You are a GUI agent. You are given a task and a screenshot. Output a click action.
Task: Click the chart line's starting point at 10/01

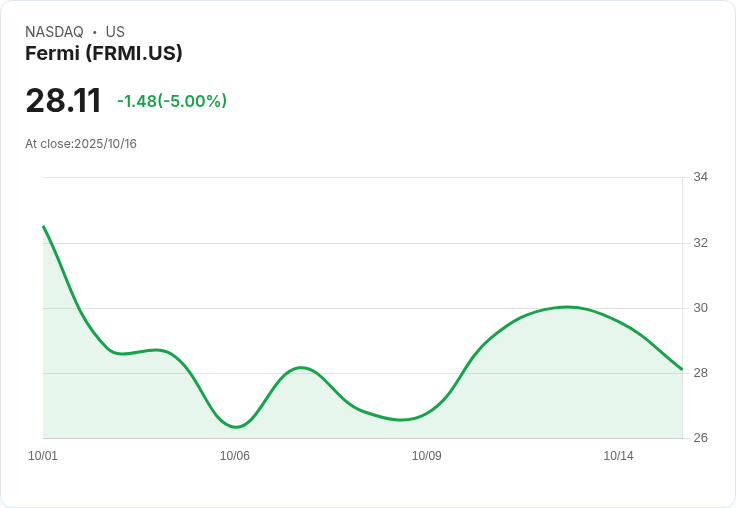point(44,227)
